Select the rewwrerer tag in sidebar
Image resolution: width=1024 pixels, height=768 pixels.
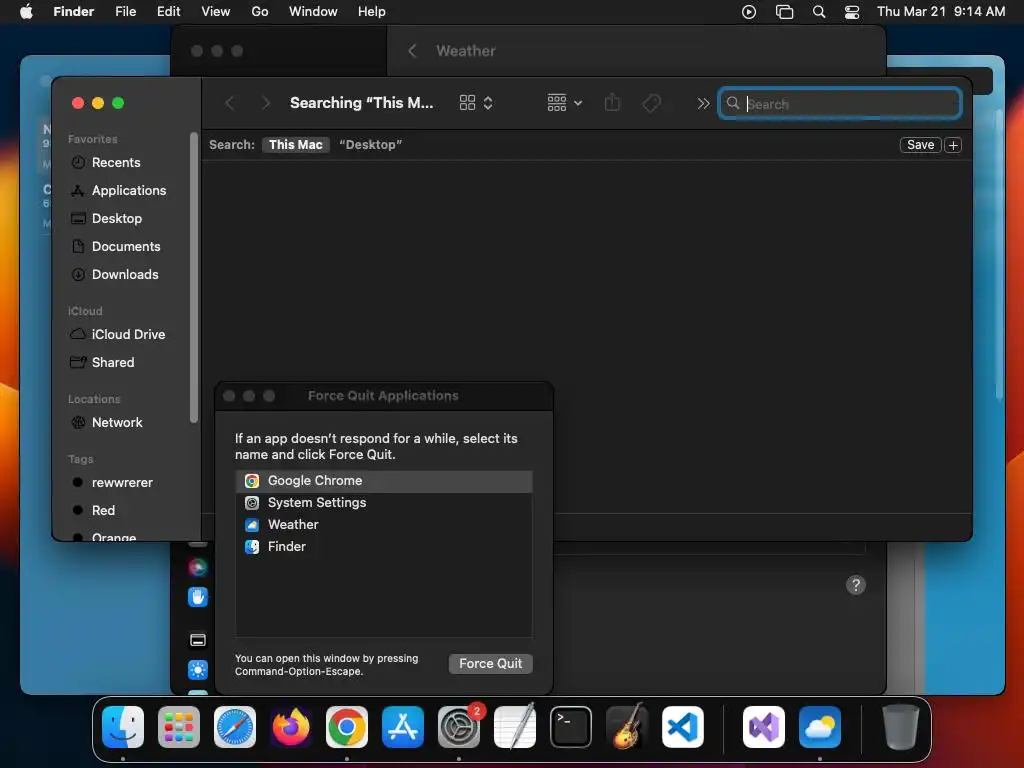112,482
